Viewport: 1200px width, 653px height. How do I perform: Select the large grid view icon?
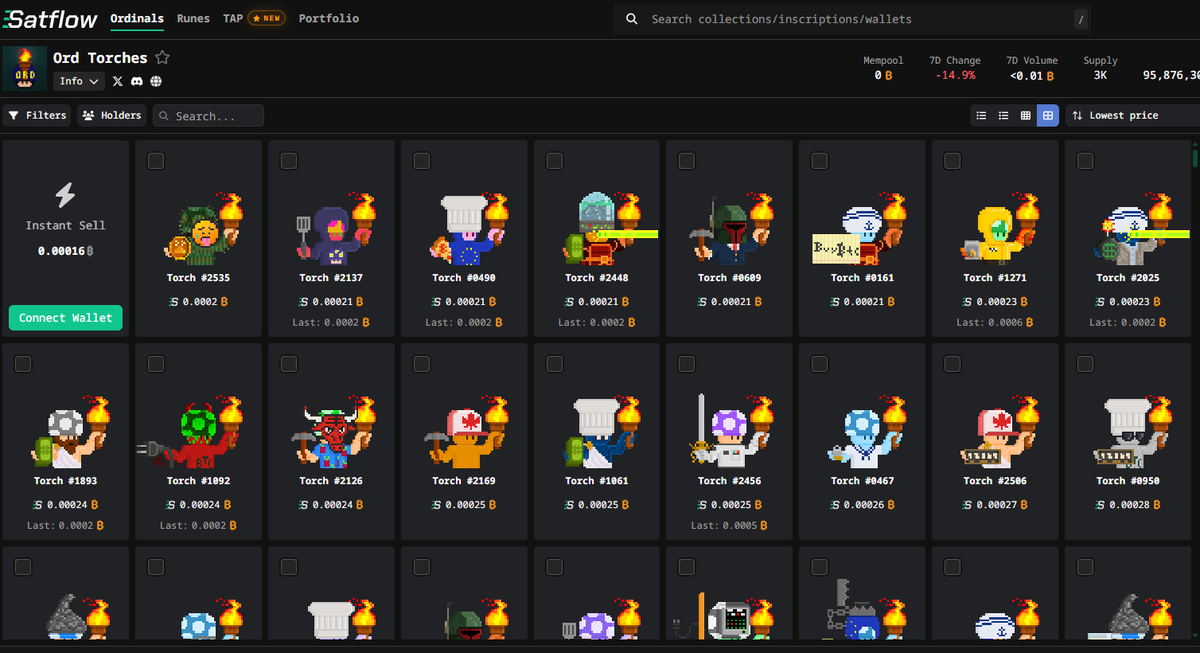[1047, 116]
